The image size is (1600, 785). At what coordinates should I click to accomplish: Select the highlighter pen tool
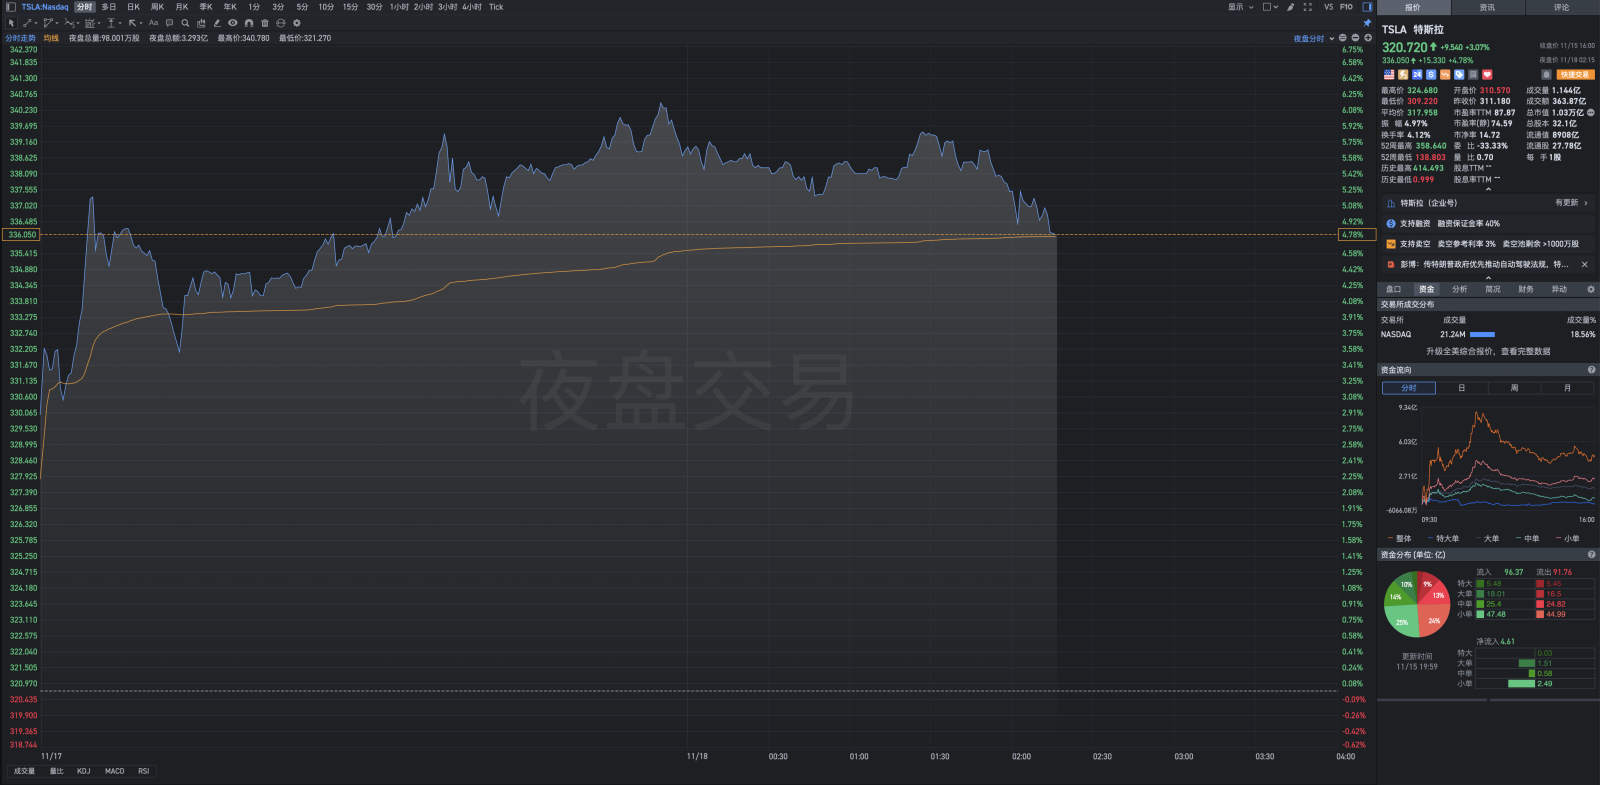click(217, 23)
